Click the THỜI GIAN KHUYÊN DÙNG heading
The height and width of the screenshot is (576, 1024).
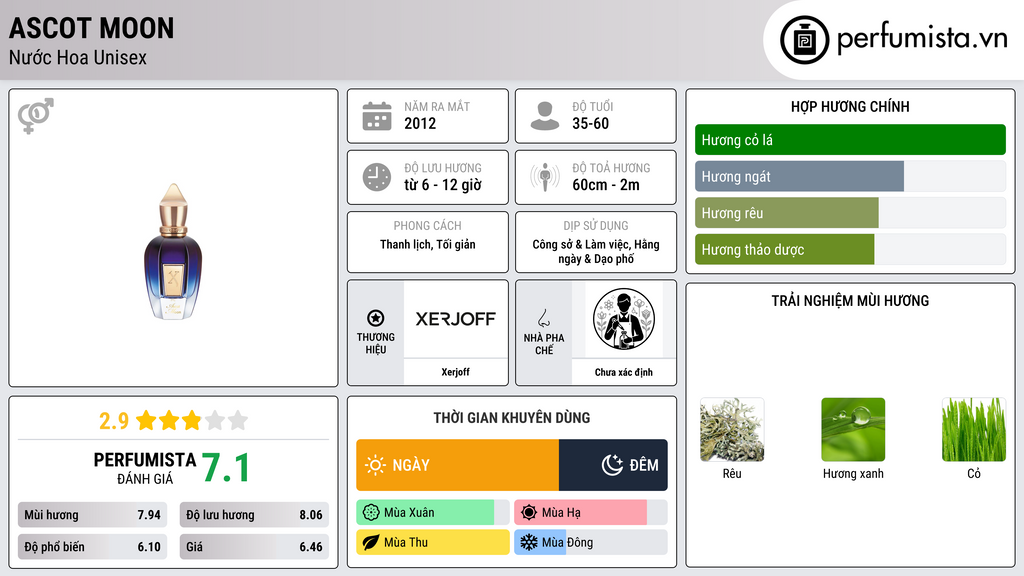coord(512,417)
